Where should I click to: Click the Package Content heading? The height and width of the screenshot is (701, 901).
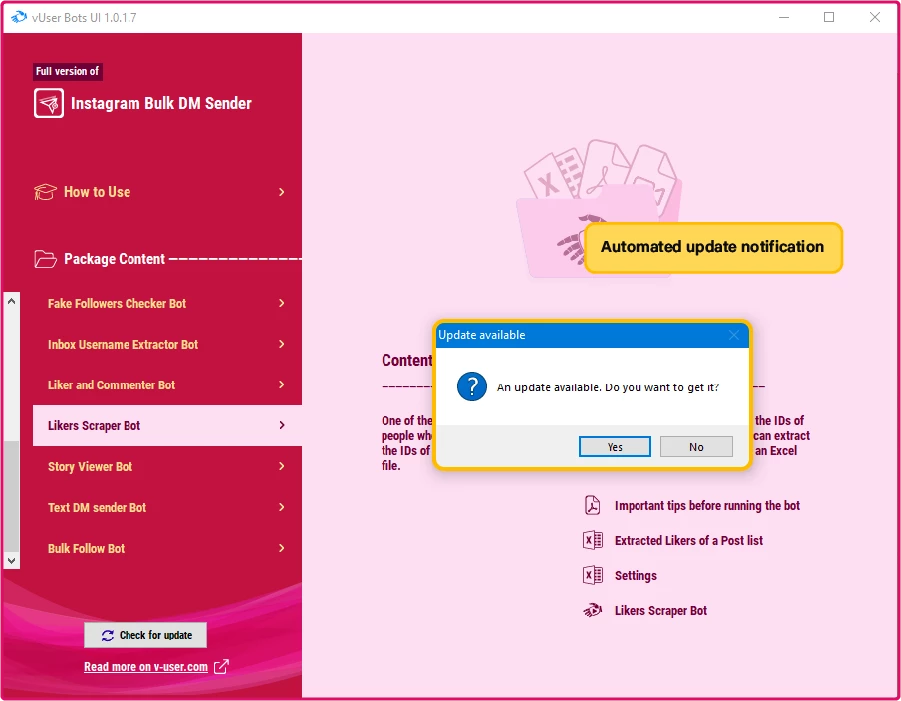114,259
